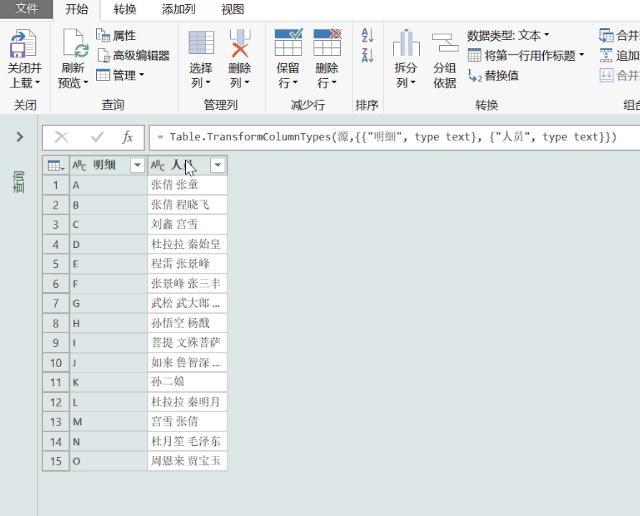Click the 选择列 (Choose Columns) icon
Viewport: 640px width, 516px height.
click(201, 42)
